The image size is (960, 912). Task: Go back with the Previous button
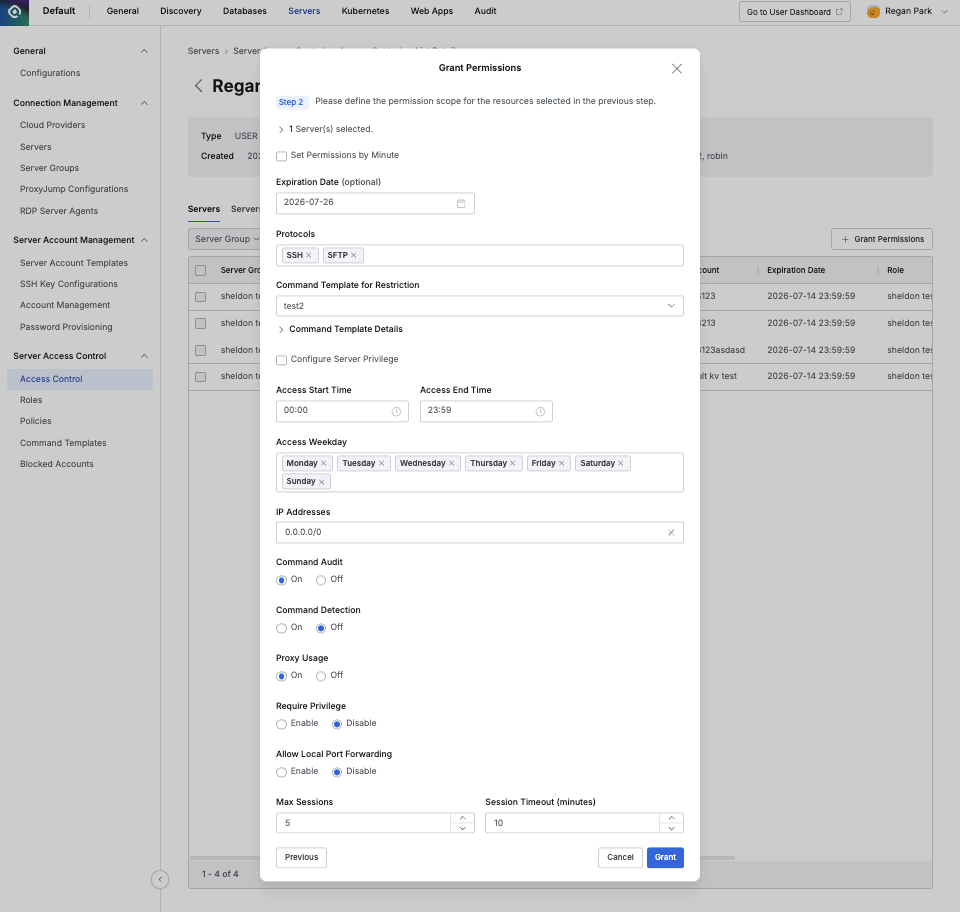coord(301,857)
